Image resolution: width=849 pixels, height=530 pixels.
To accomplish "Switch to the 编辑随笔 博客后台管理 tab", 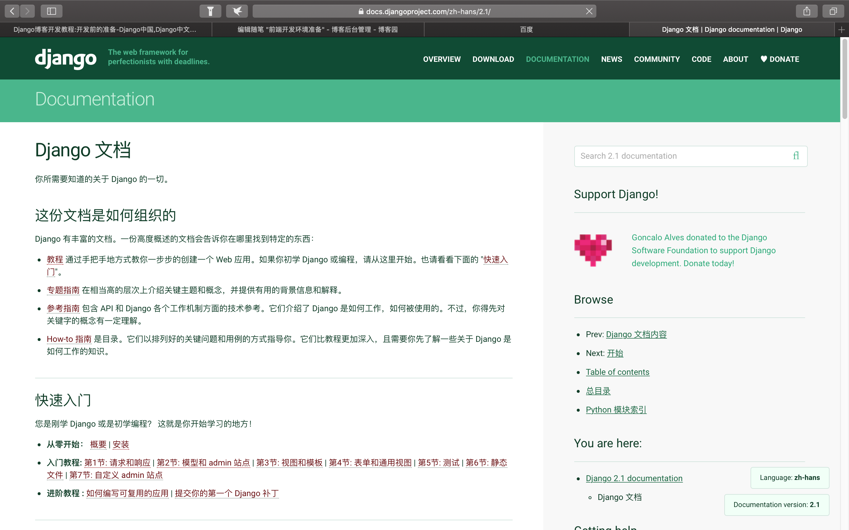I will pos(318,30).
